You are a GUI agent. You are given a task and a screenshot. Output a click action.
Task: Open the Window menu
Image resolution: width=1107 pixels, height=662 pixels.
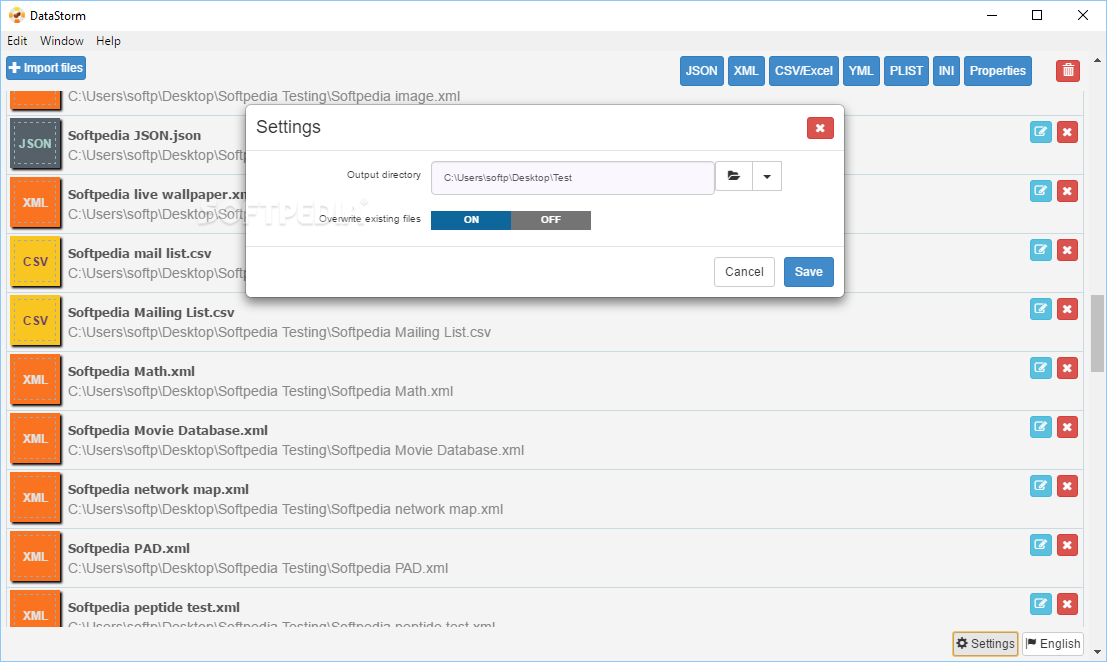coord(62,41)
